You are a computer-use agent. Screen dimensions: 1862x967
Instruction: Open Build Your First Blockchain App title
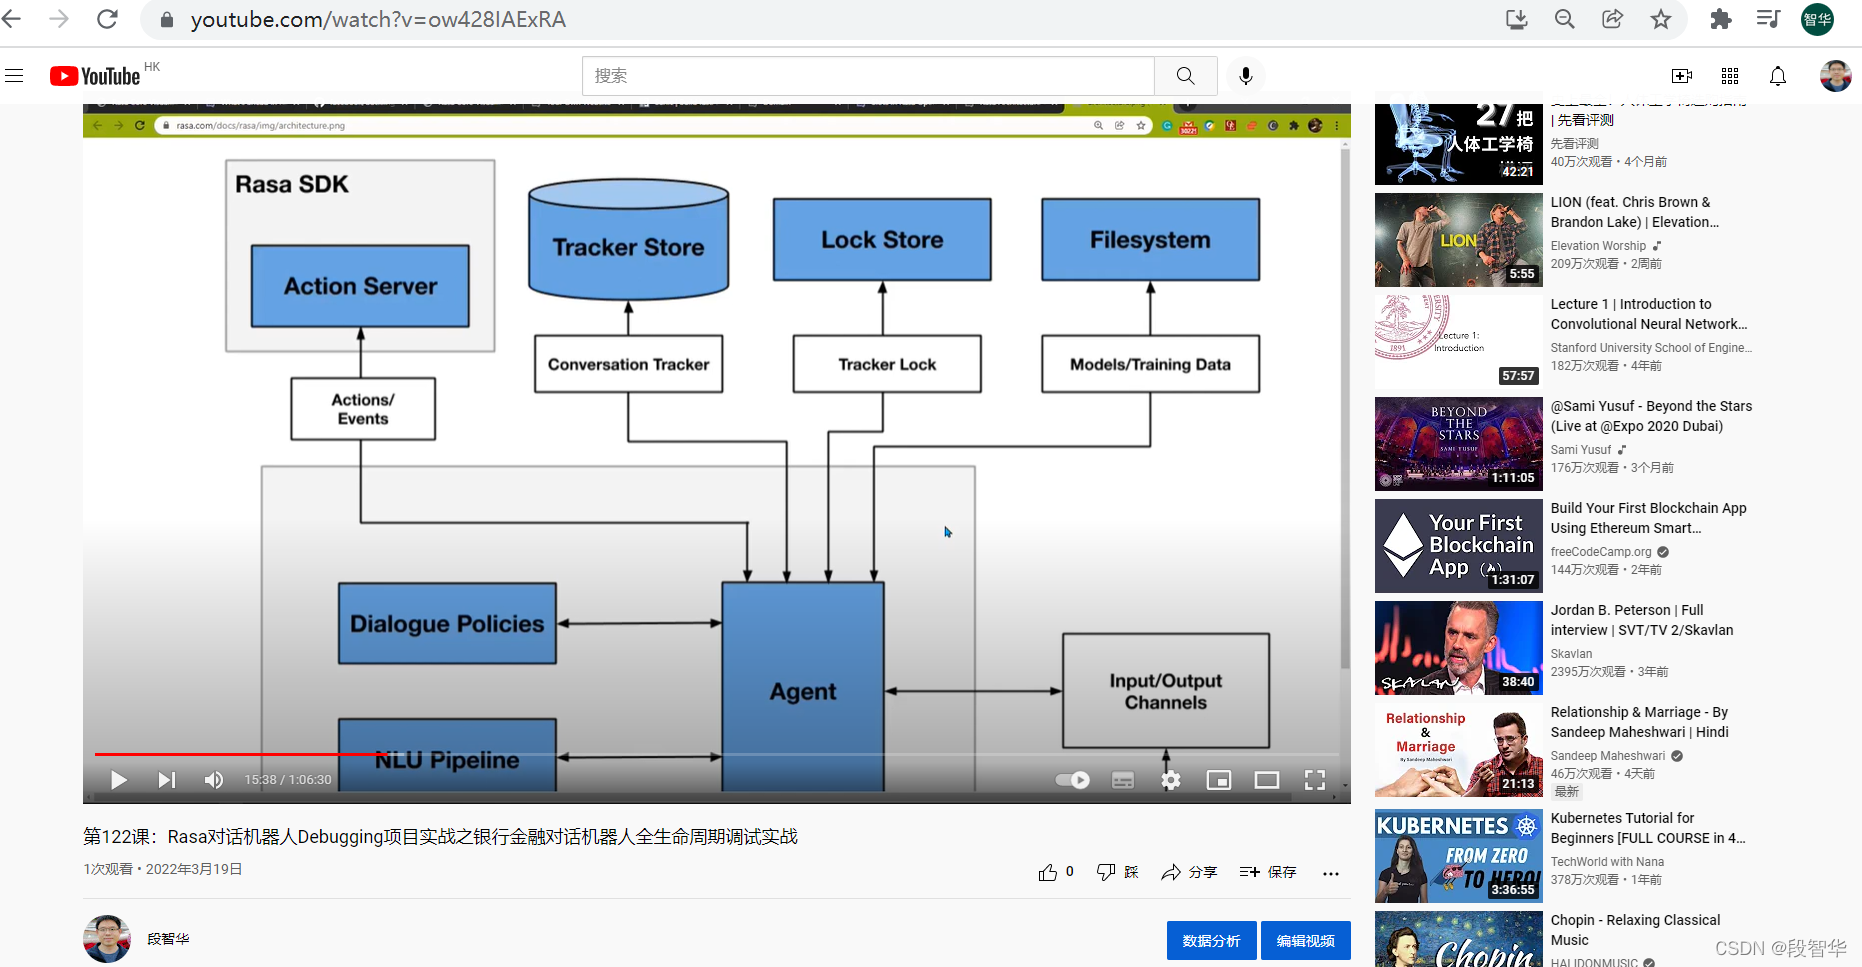tap(1649, 518)
